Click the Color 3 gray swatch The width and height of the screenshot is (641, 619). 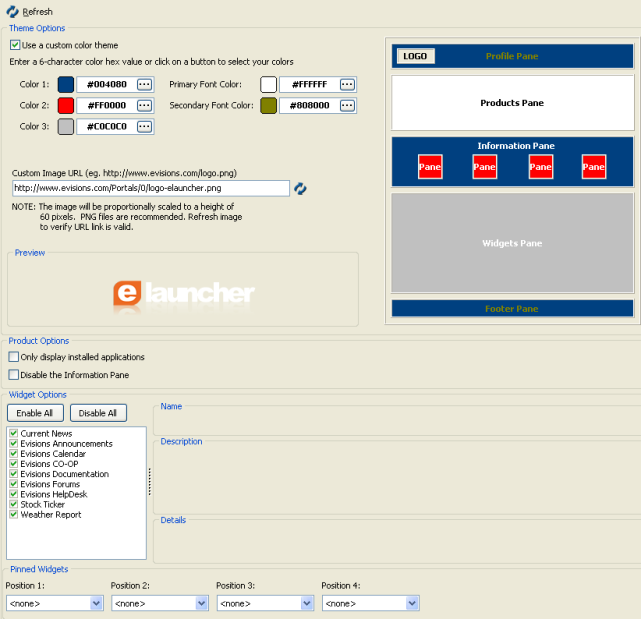click(x=66, y=127)
